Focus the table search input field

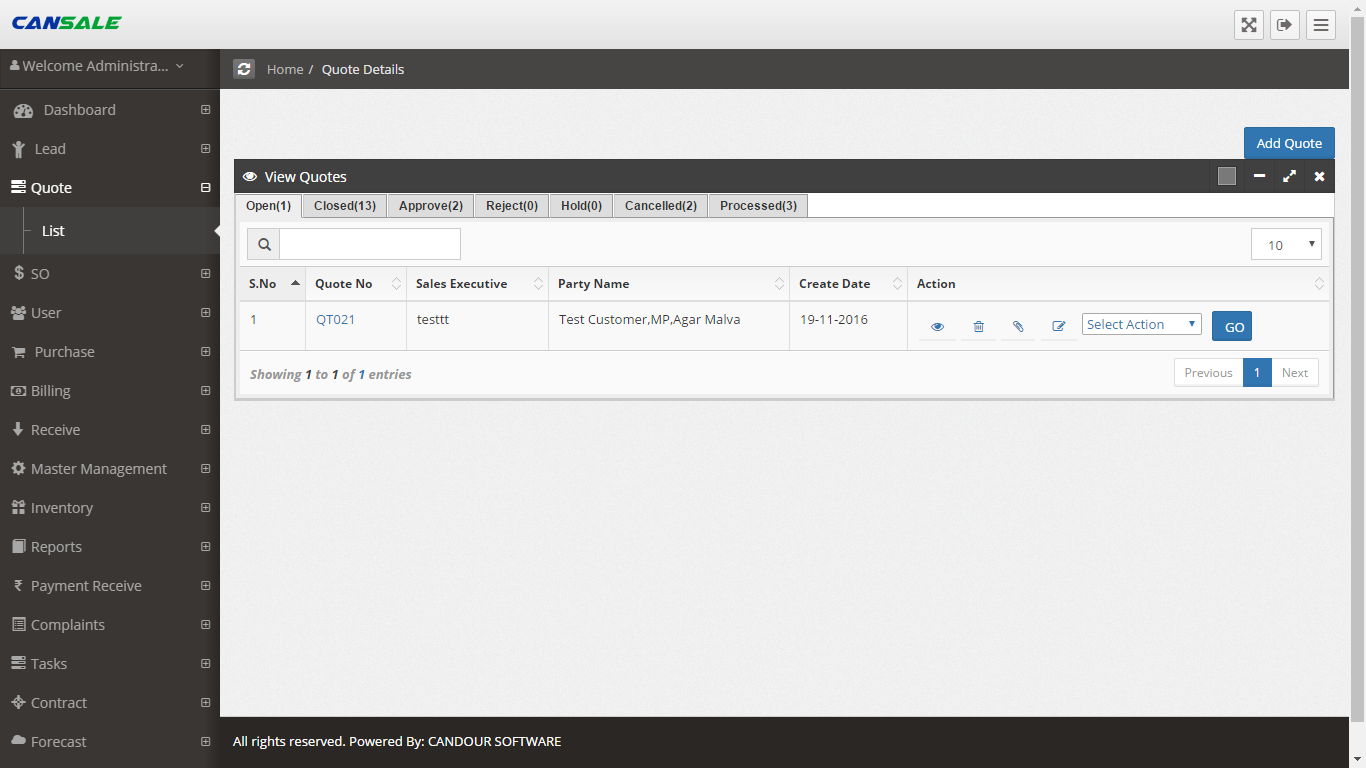(370, 244)
